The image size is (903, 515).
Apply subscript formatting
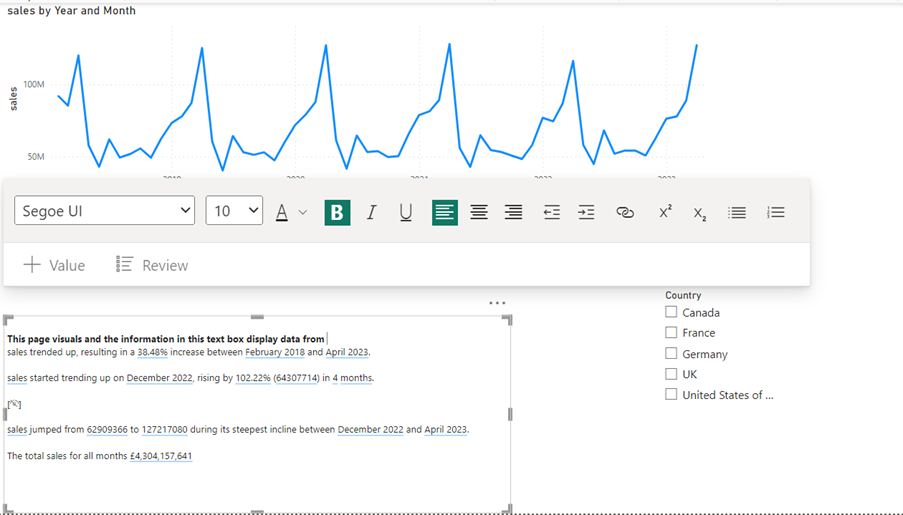point(700,213)
